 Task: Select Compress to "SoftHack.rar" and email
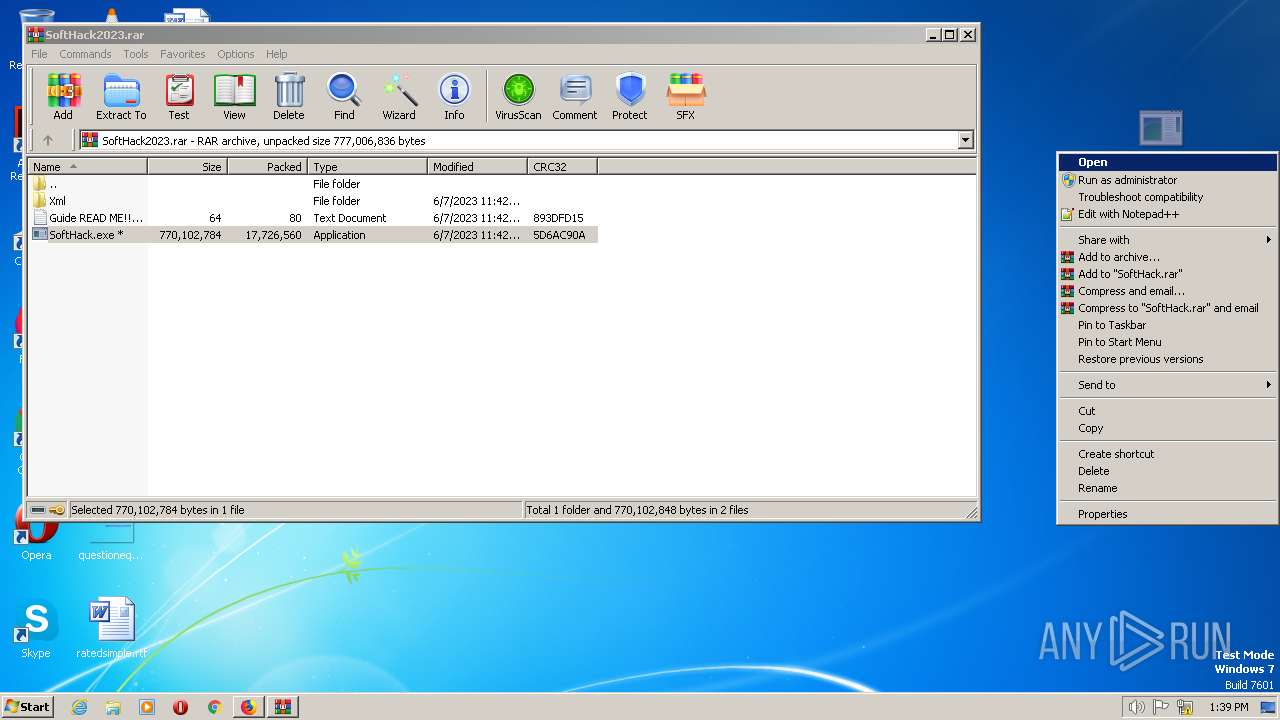click(x=1167, y=308)
